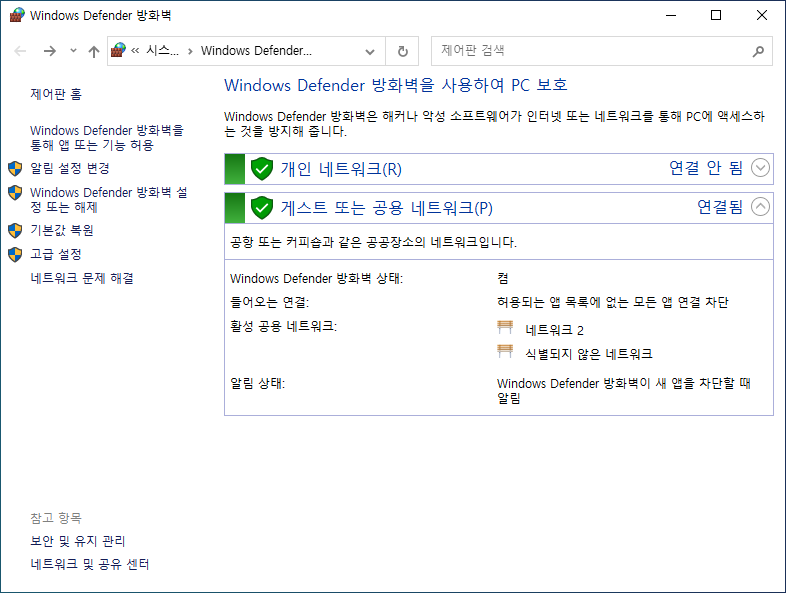Click 방화벽을 사용하여 PC 보호 heading

(396, 85)
